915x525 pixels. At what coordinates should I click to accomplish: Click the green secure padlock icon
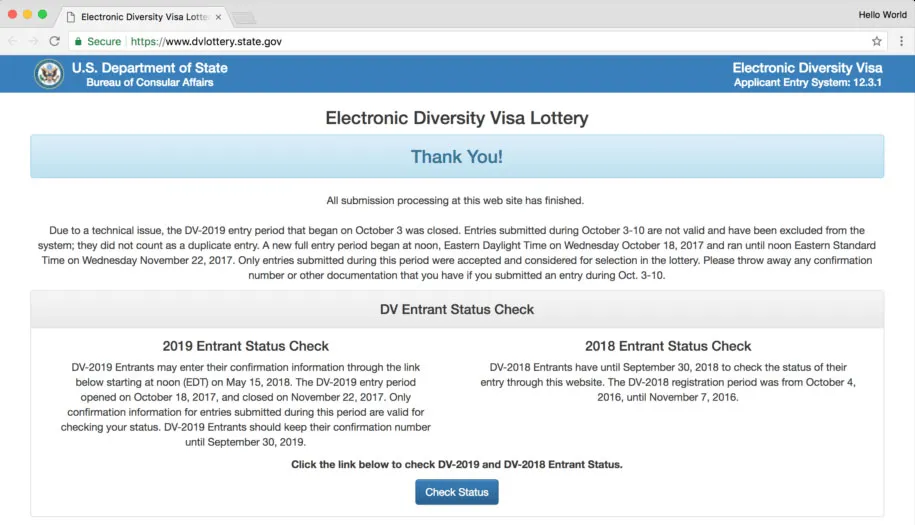(x=78, y=41)
